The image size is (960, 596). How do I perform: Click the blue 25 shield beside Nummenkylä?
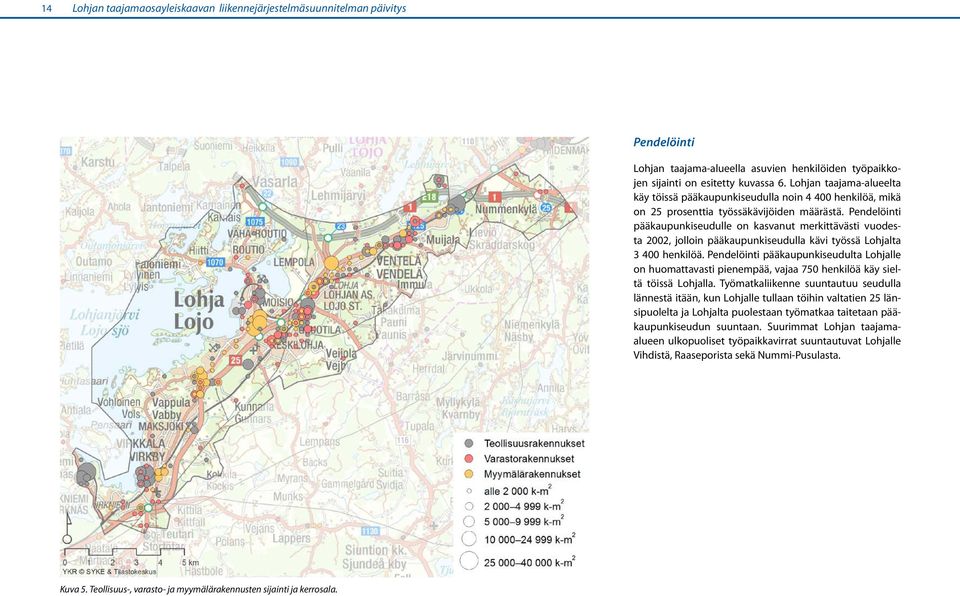pos(546,208)
